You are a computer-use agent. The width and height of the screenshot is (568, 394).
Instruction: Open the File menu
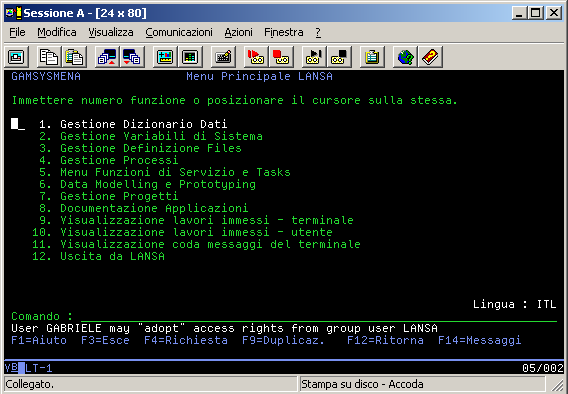click(x=17, y=32)
